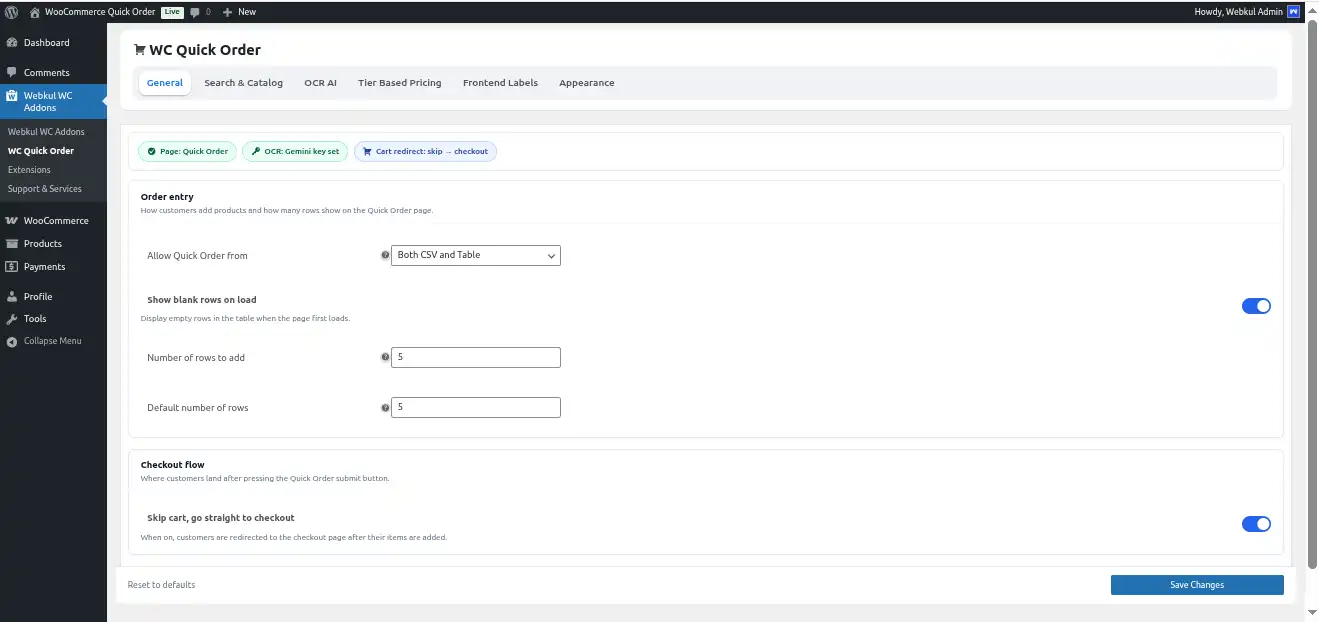Image resolution: width=1319 pixels, height=622 pixels.
Task: Open Support & Services submenu link
Action: click(45, 189)
